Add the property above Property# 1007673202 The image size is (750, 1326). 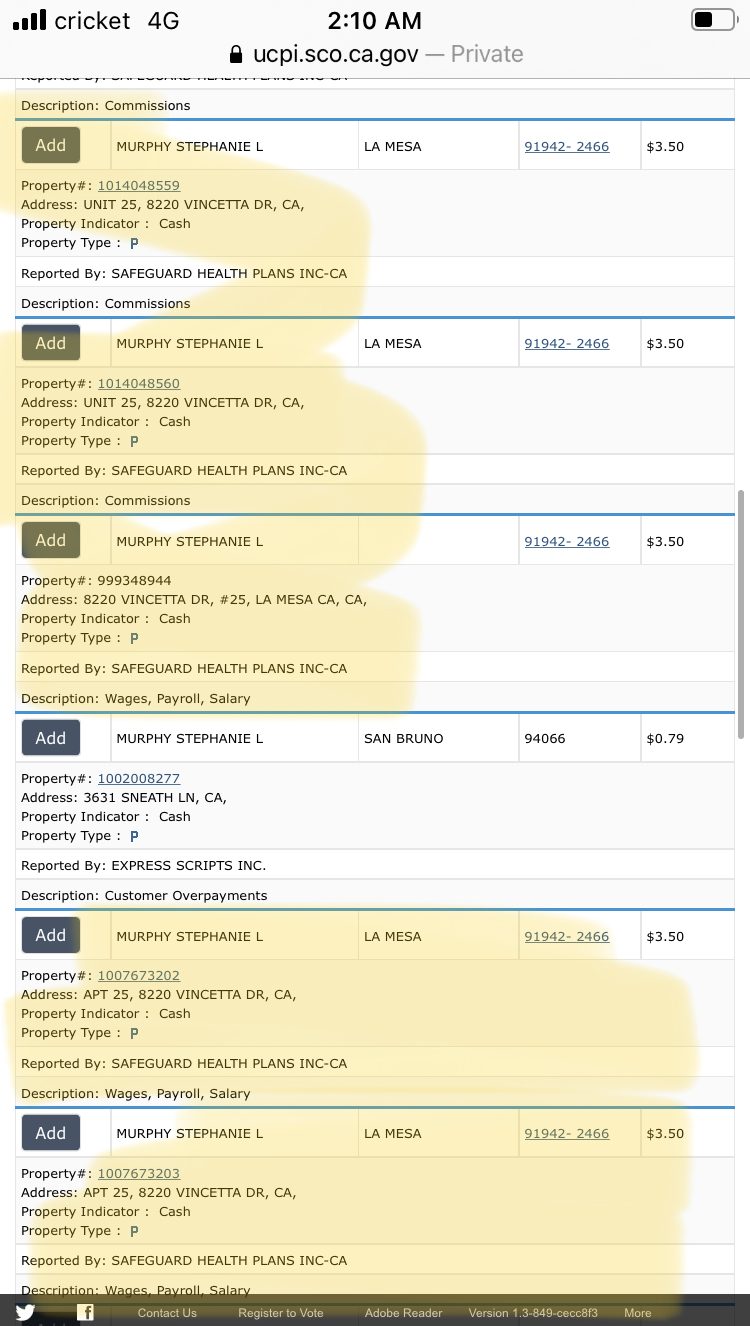tap(51, 935)
